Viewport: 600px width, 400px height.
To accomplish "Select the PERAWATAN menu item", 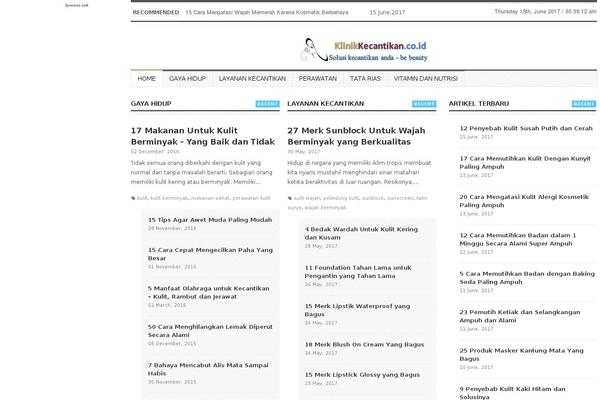I will tap(318, 78).
